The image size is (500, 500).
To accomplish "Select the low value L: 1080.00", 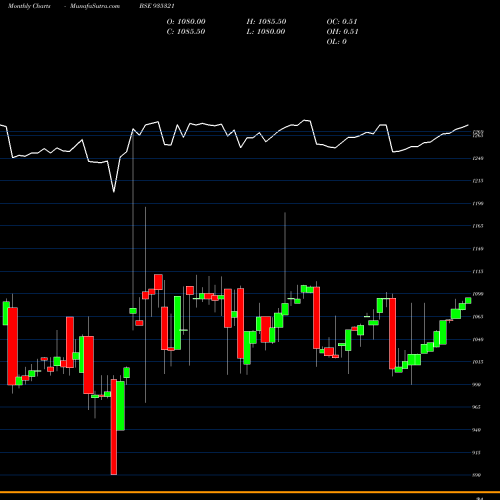I will point(266,32).
